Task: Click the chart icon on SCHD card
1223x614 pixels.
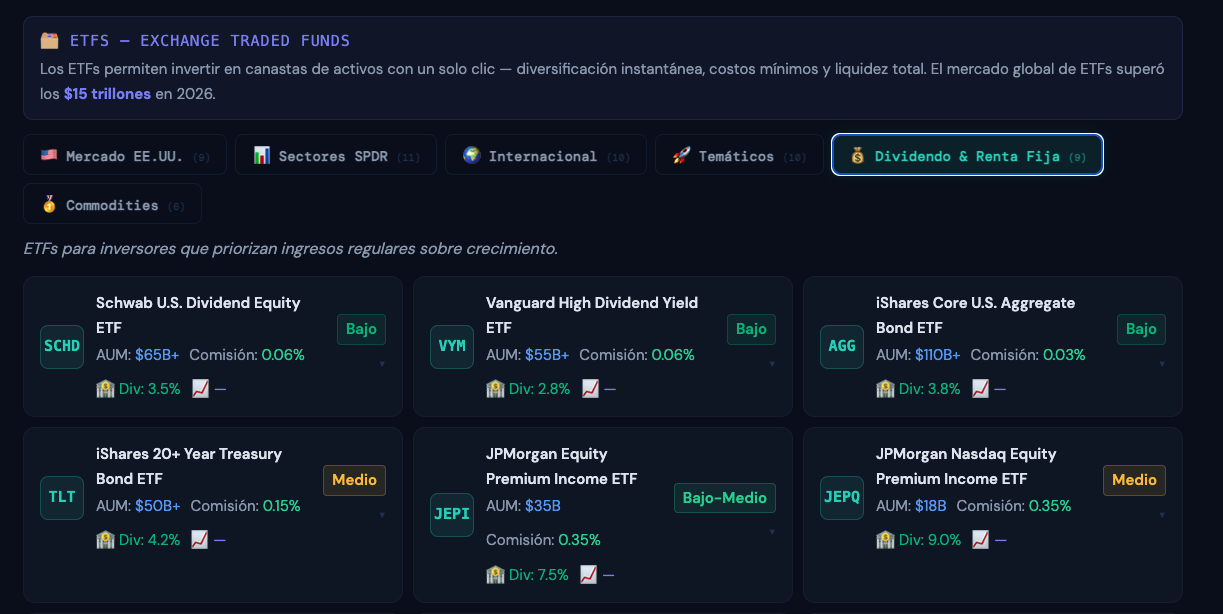Action: 200,389
